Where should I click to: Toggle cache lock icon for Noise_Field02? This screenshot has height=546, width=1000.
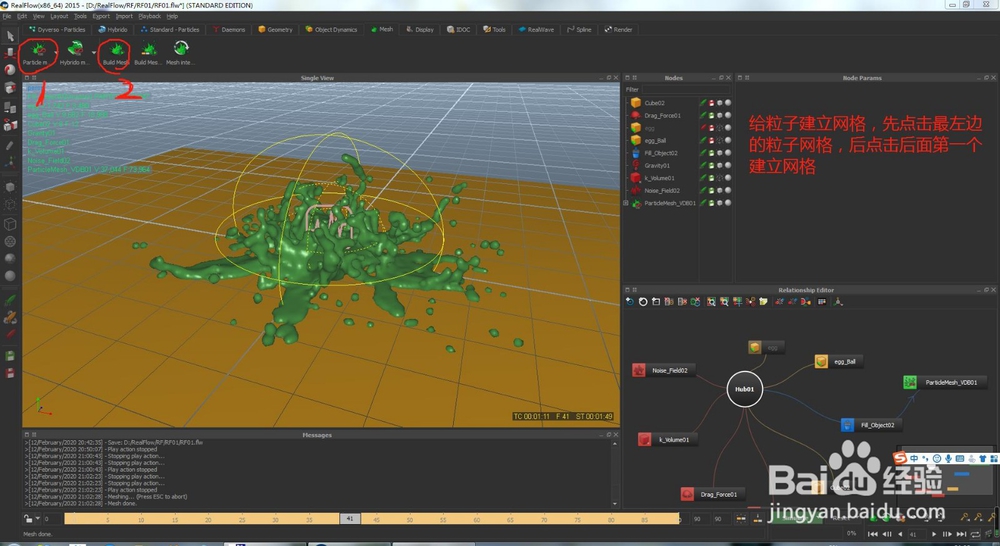(x=712, y=190)
